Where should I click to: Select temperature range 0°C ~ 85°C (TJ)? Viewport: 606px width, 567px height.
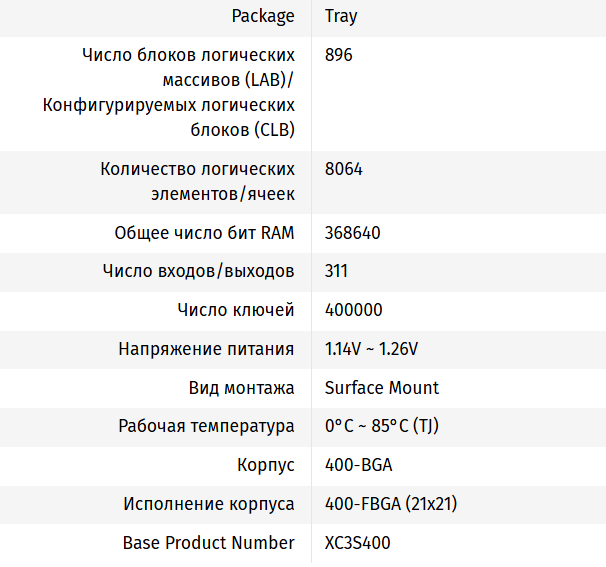pyautogui.click(x=382, y=426)
